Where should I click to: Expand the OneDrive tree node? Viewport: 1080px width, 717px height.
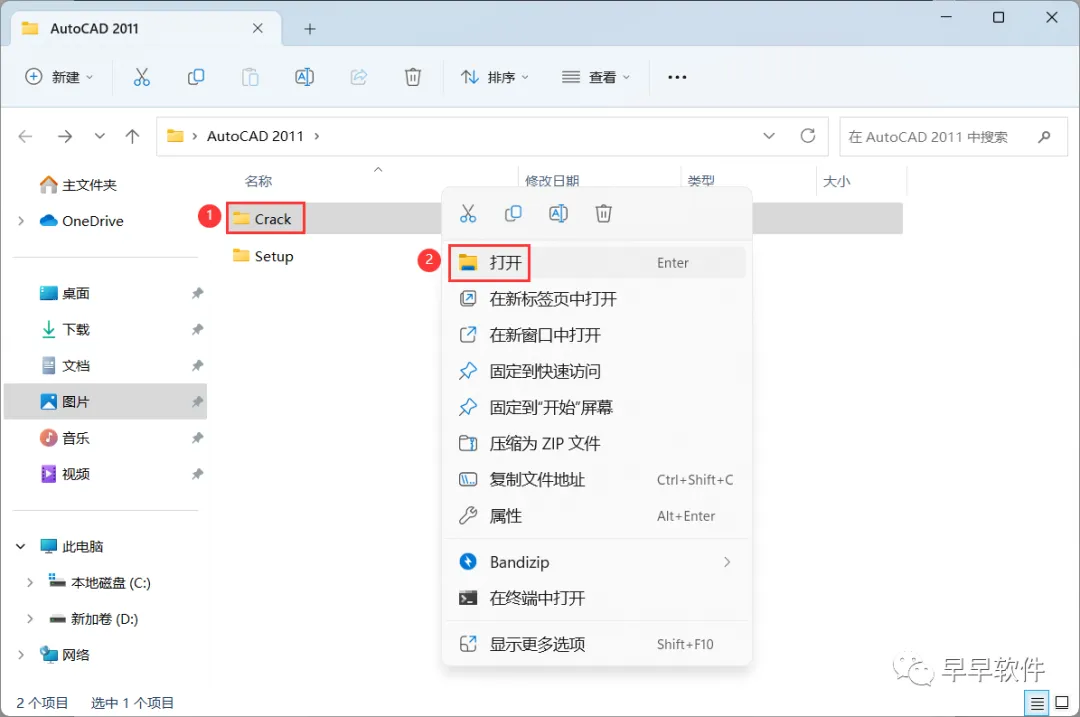pyautogui.click(x=21, y=221)
